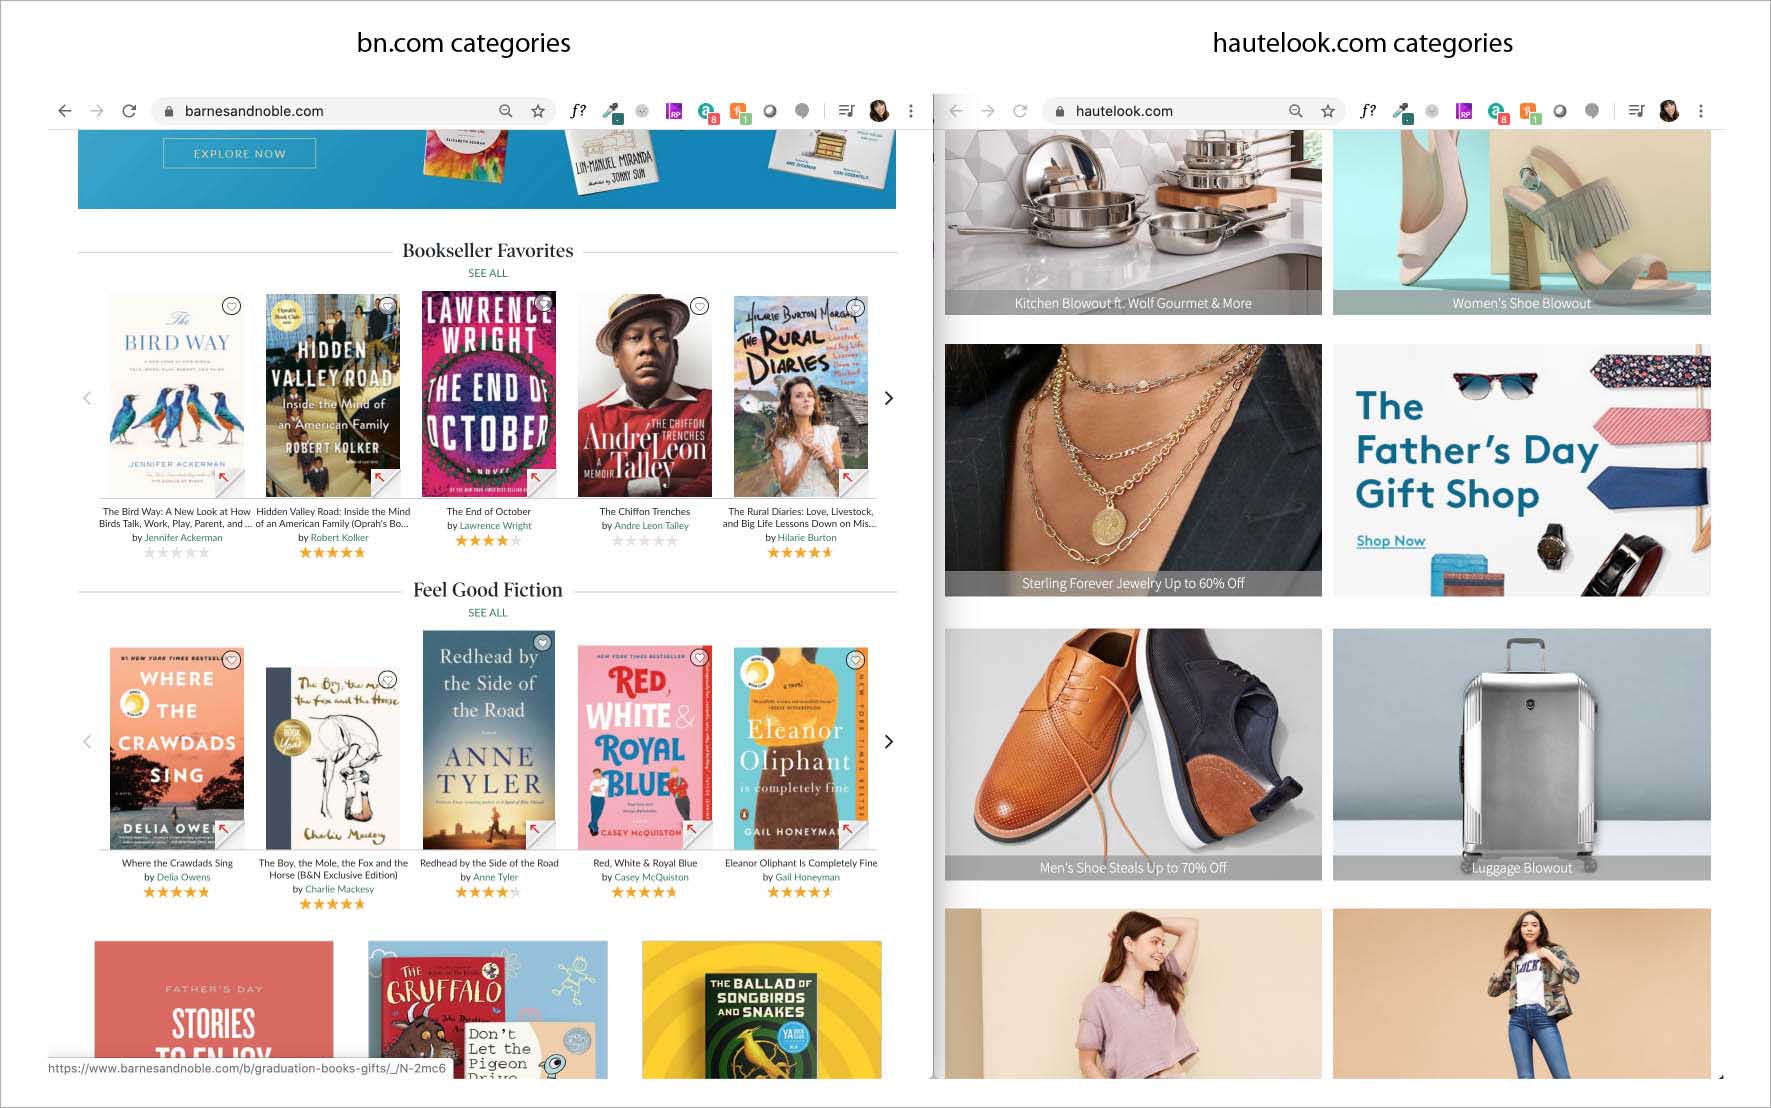Click The Chiffon Trenches book cover

tap(645, 396)
